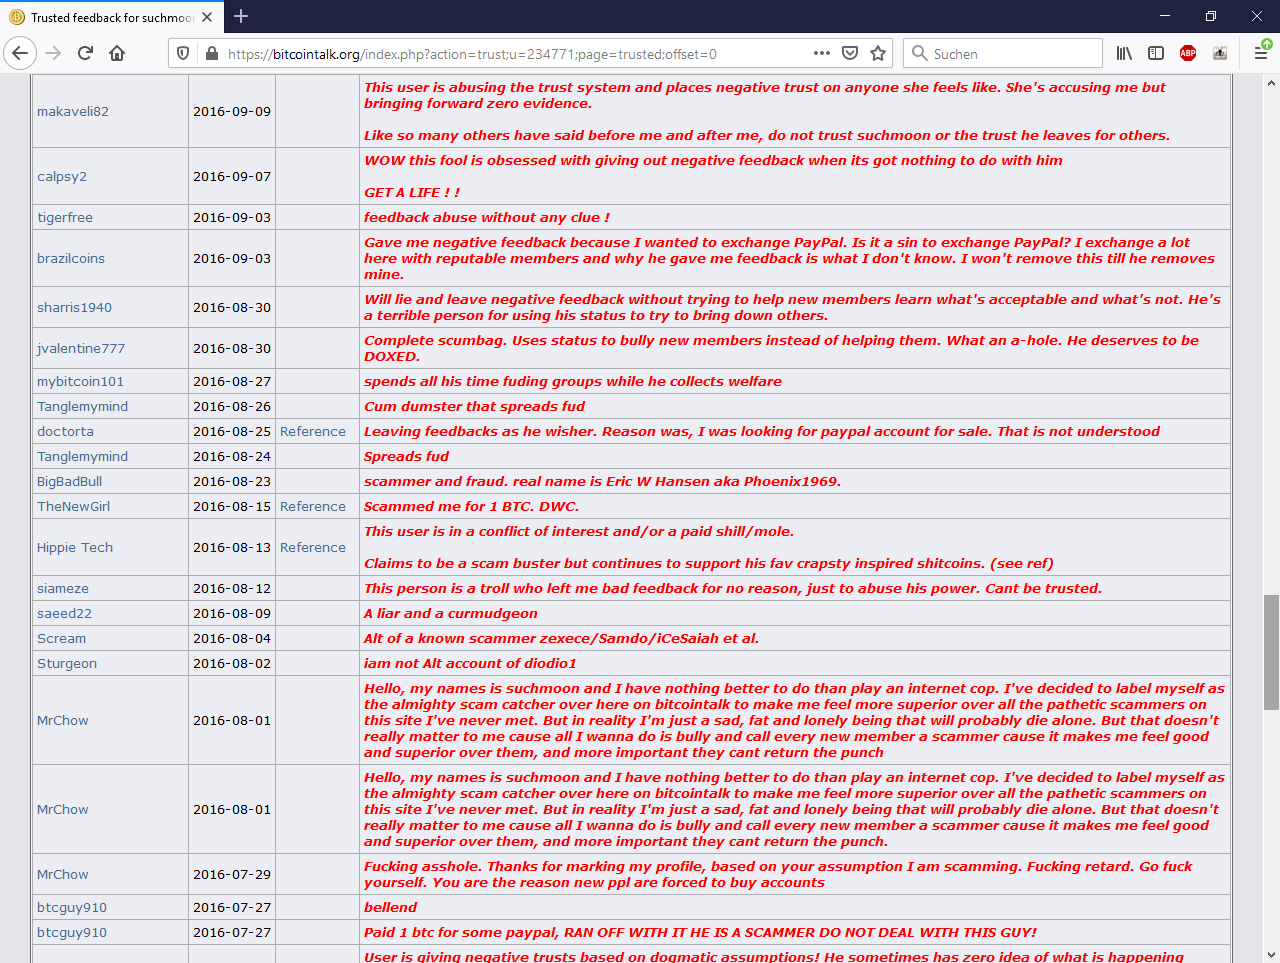Viewport: 1280px width, 963px height.
Task: Click the extension icon next to ABP
Action: coord(1220,53)
